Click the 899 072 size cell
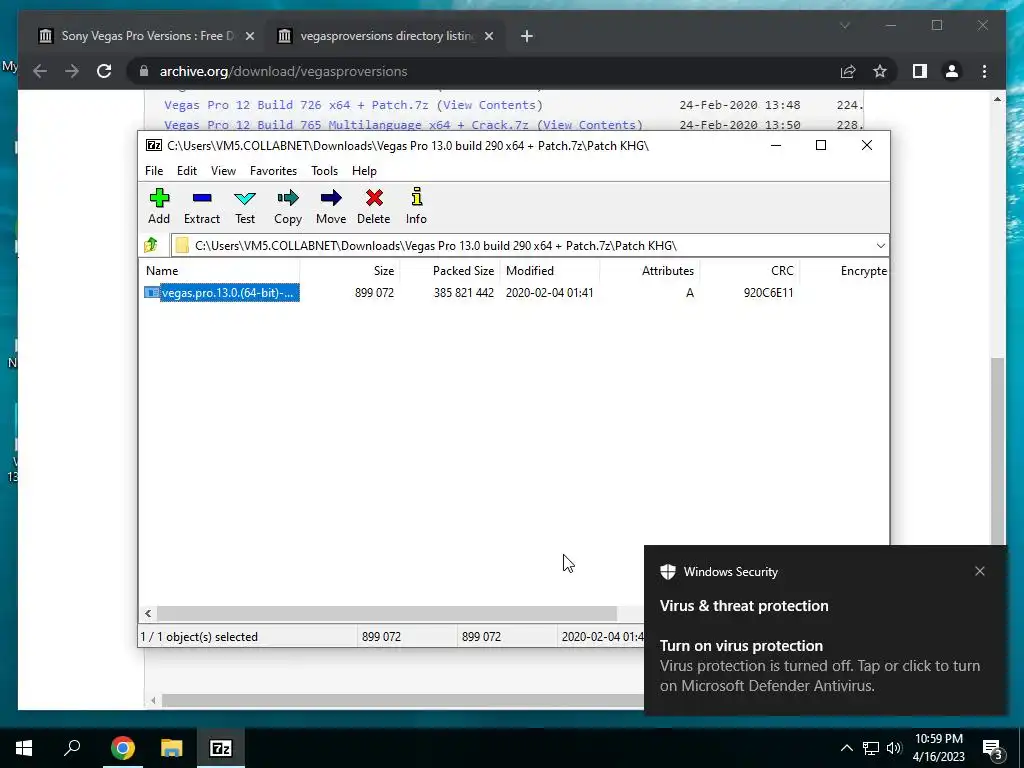The width and height of the screenshot is (1024, 768). pos(374,293)
